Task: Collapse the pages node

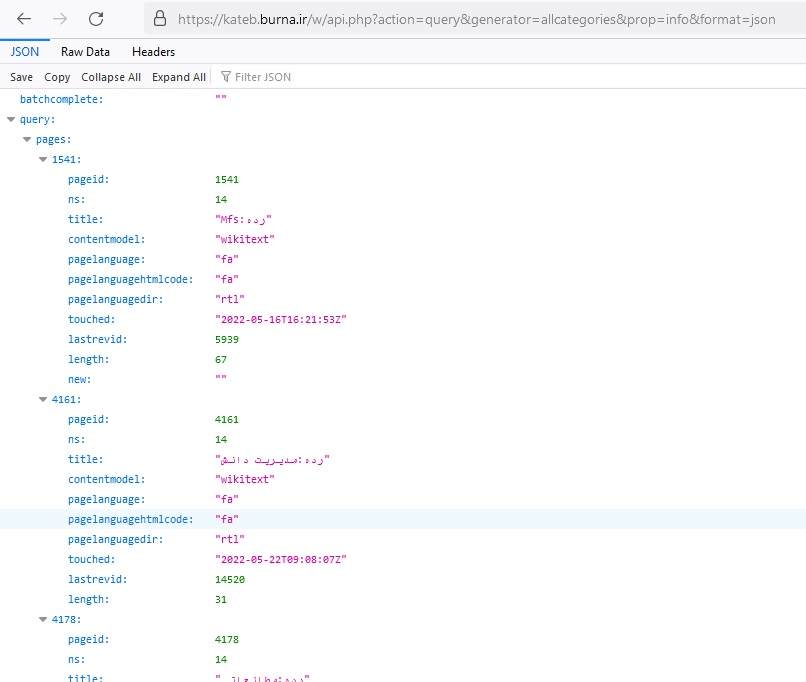Action: (x=27, y=140)
